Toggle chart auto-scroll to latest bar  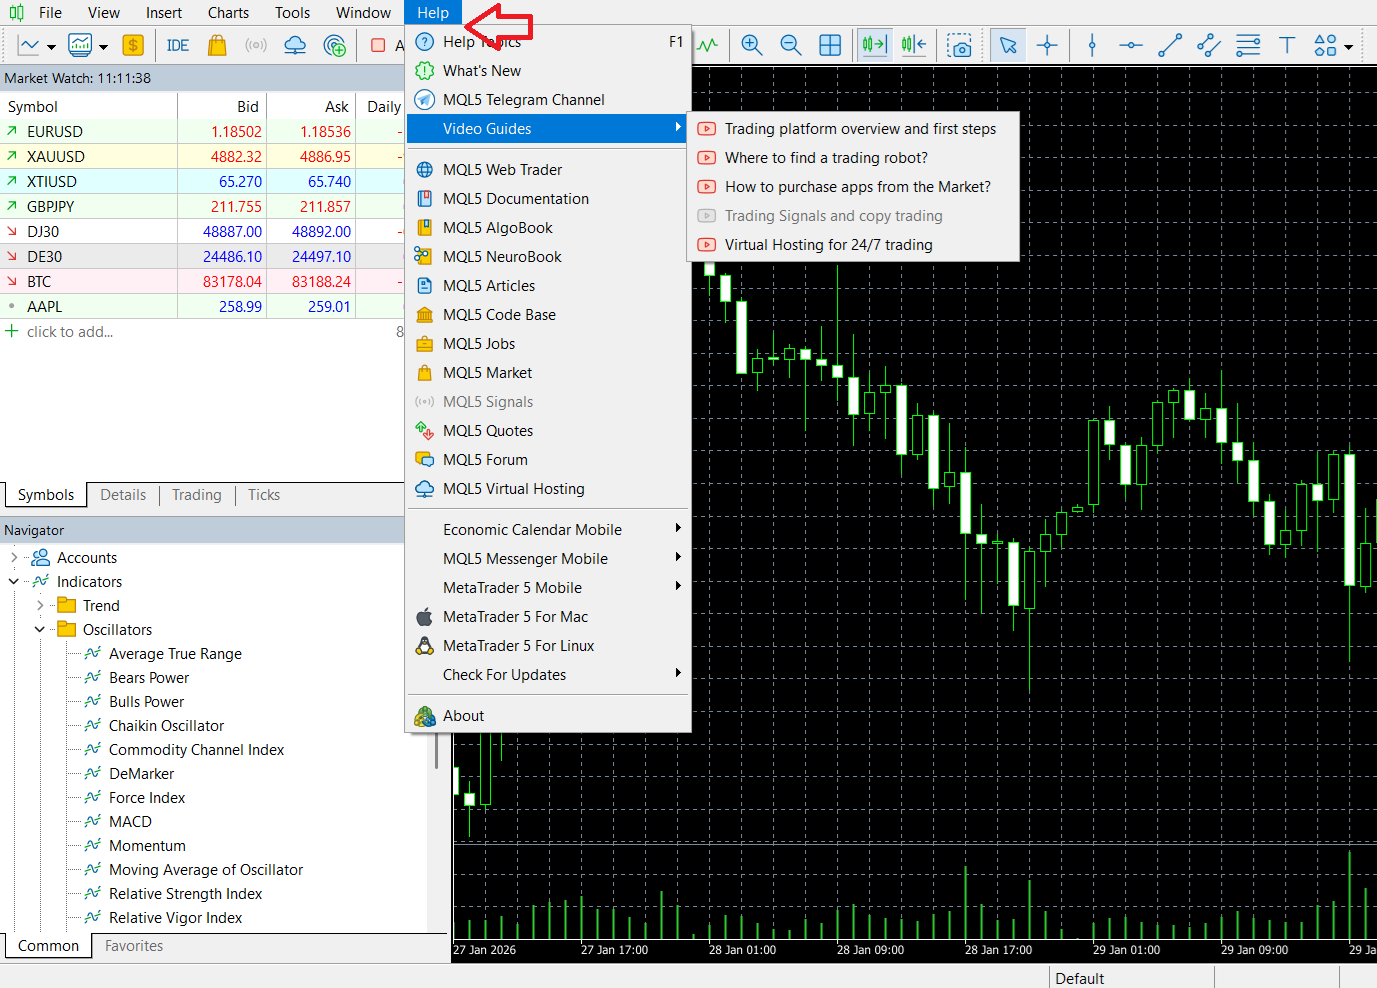[875, 45]
